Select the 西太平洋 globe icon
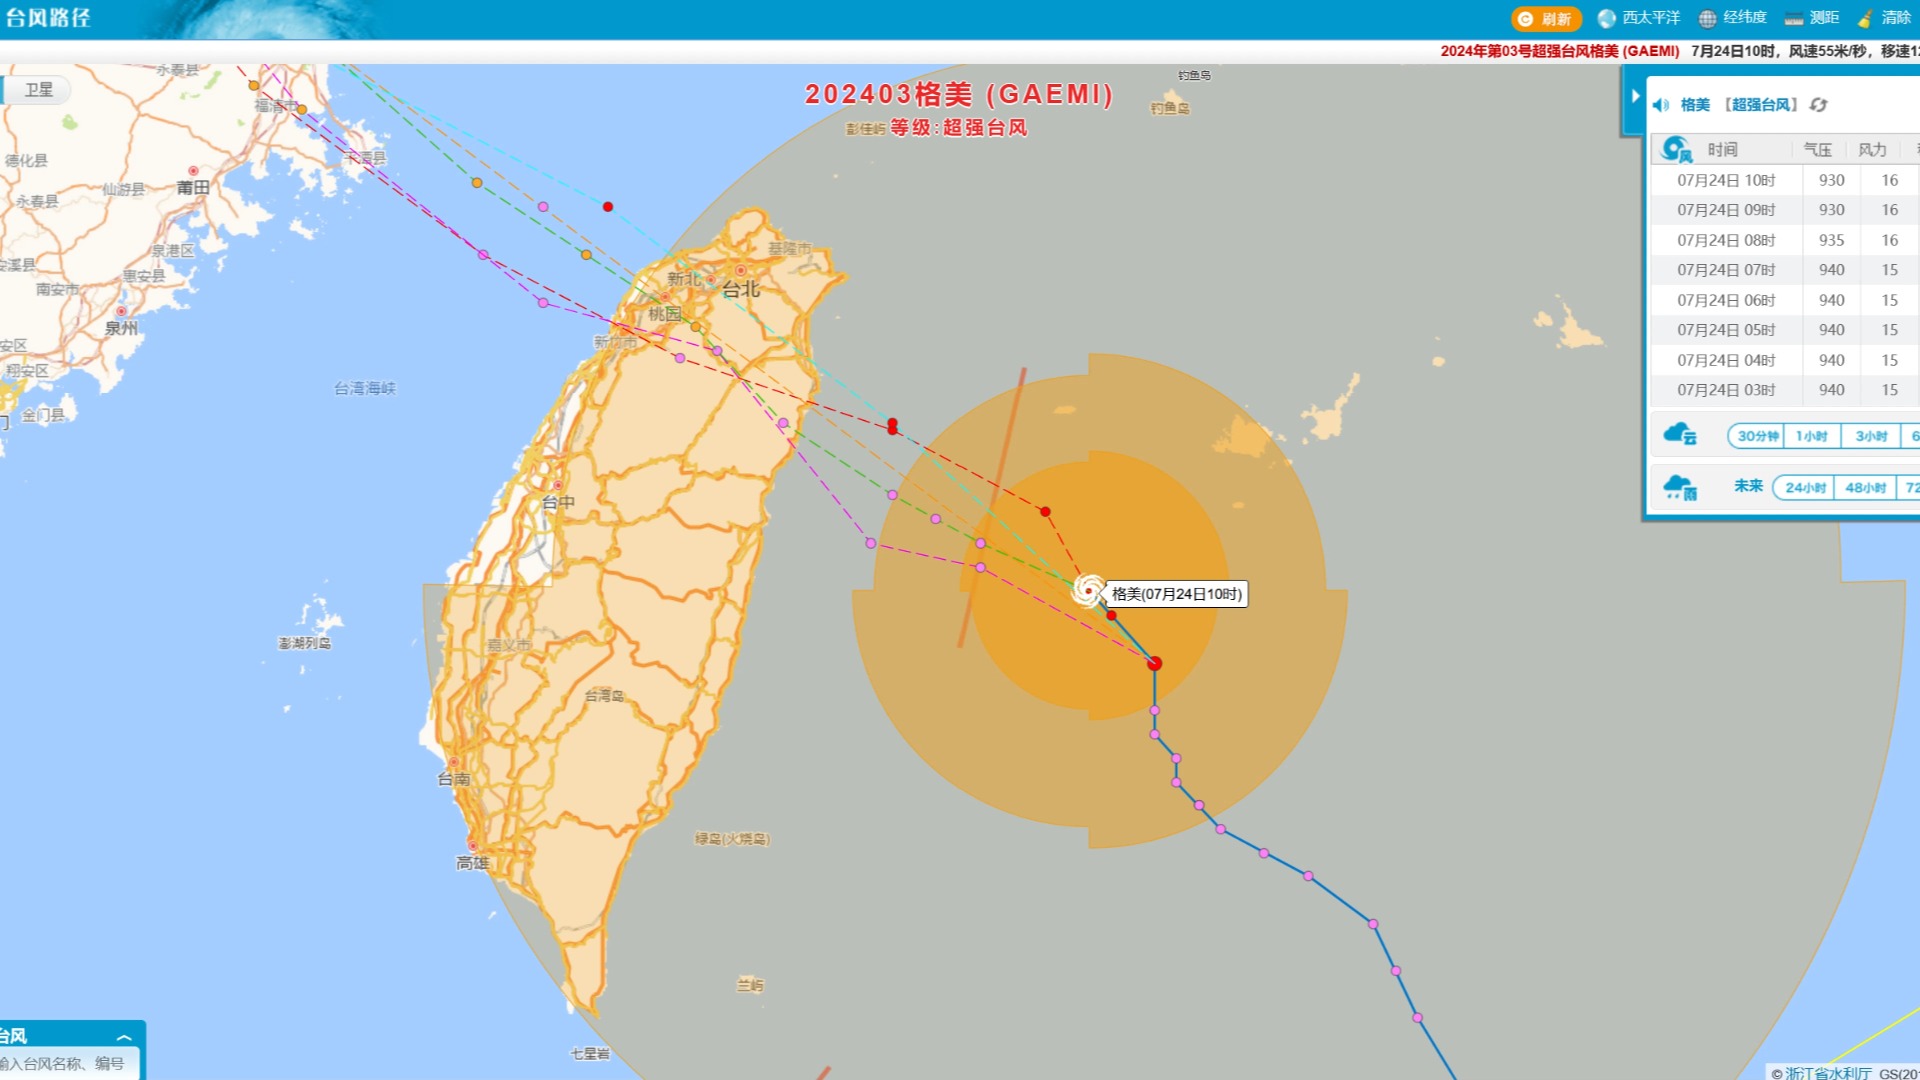This screenshot has height=1080, width=1920. pyautogui.click(x=1607, y=19)
